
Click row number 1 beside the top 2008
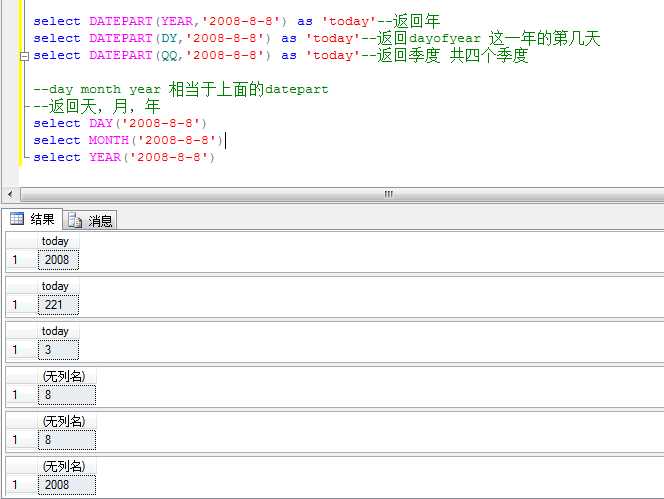[x=15, y=259]
